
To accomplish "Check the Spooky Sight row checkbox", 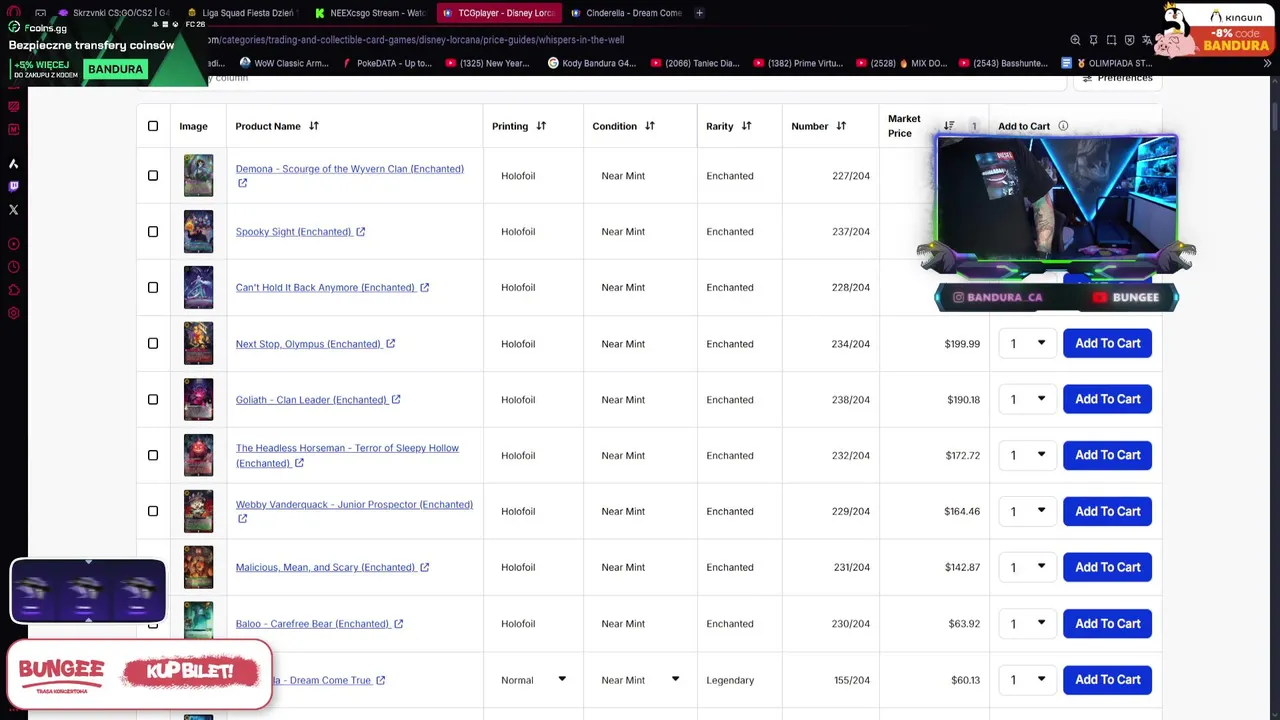I will coord(153,231).
